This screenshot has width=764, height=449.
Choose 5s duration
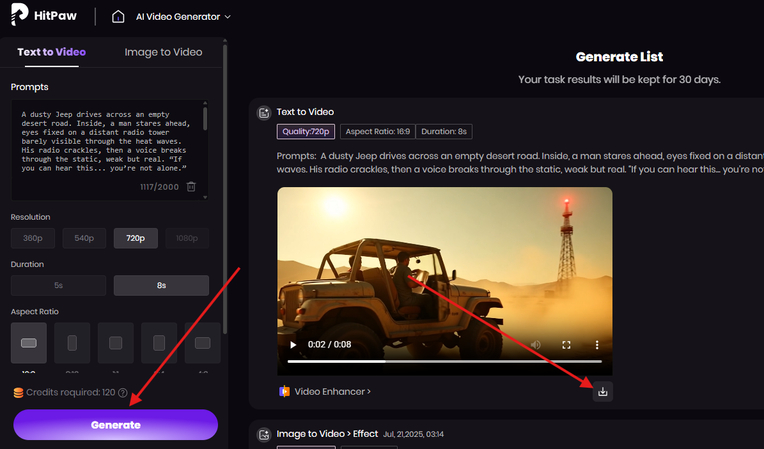(58, 285)
